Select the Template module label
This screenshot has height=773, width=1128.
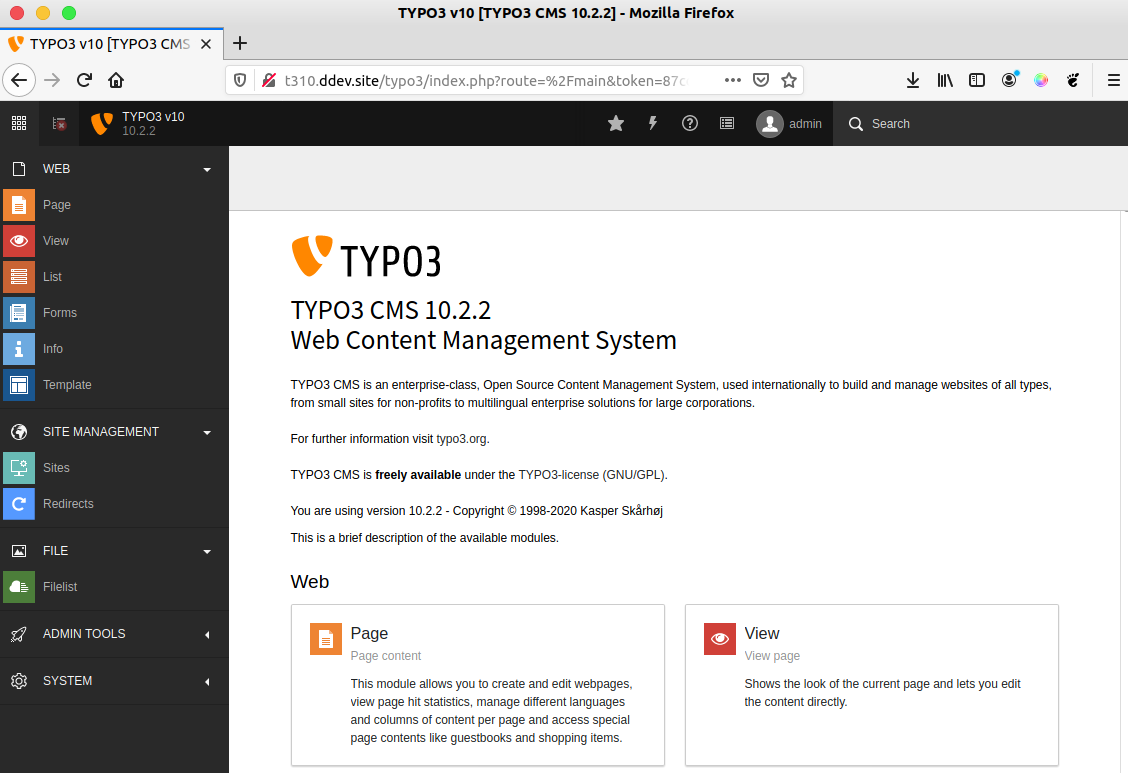[x=67, y=385]
